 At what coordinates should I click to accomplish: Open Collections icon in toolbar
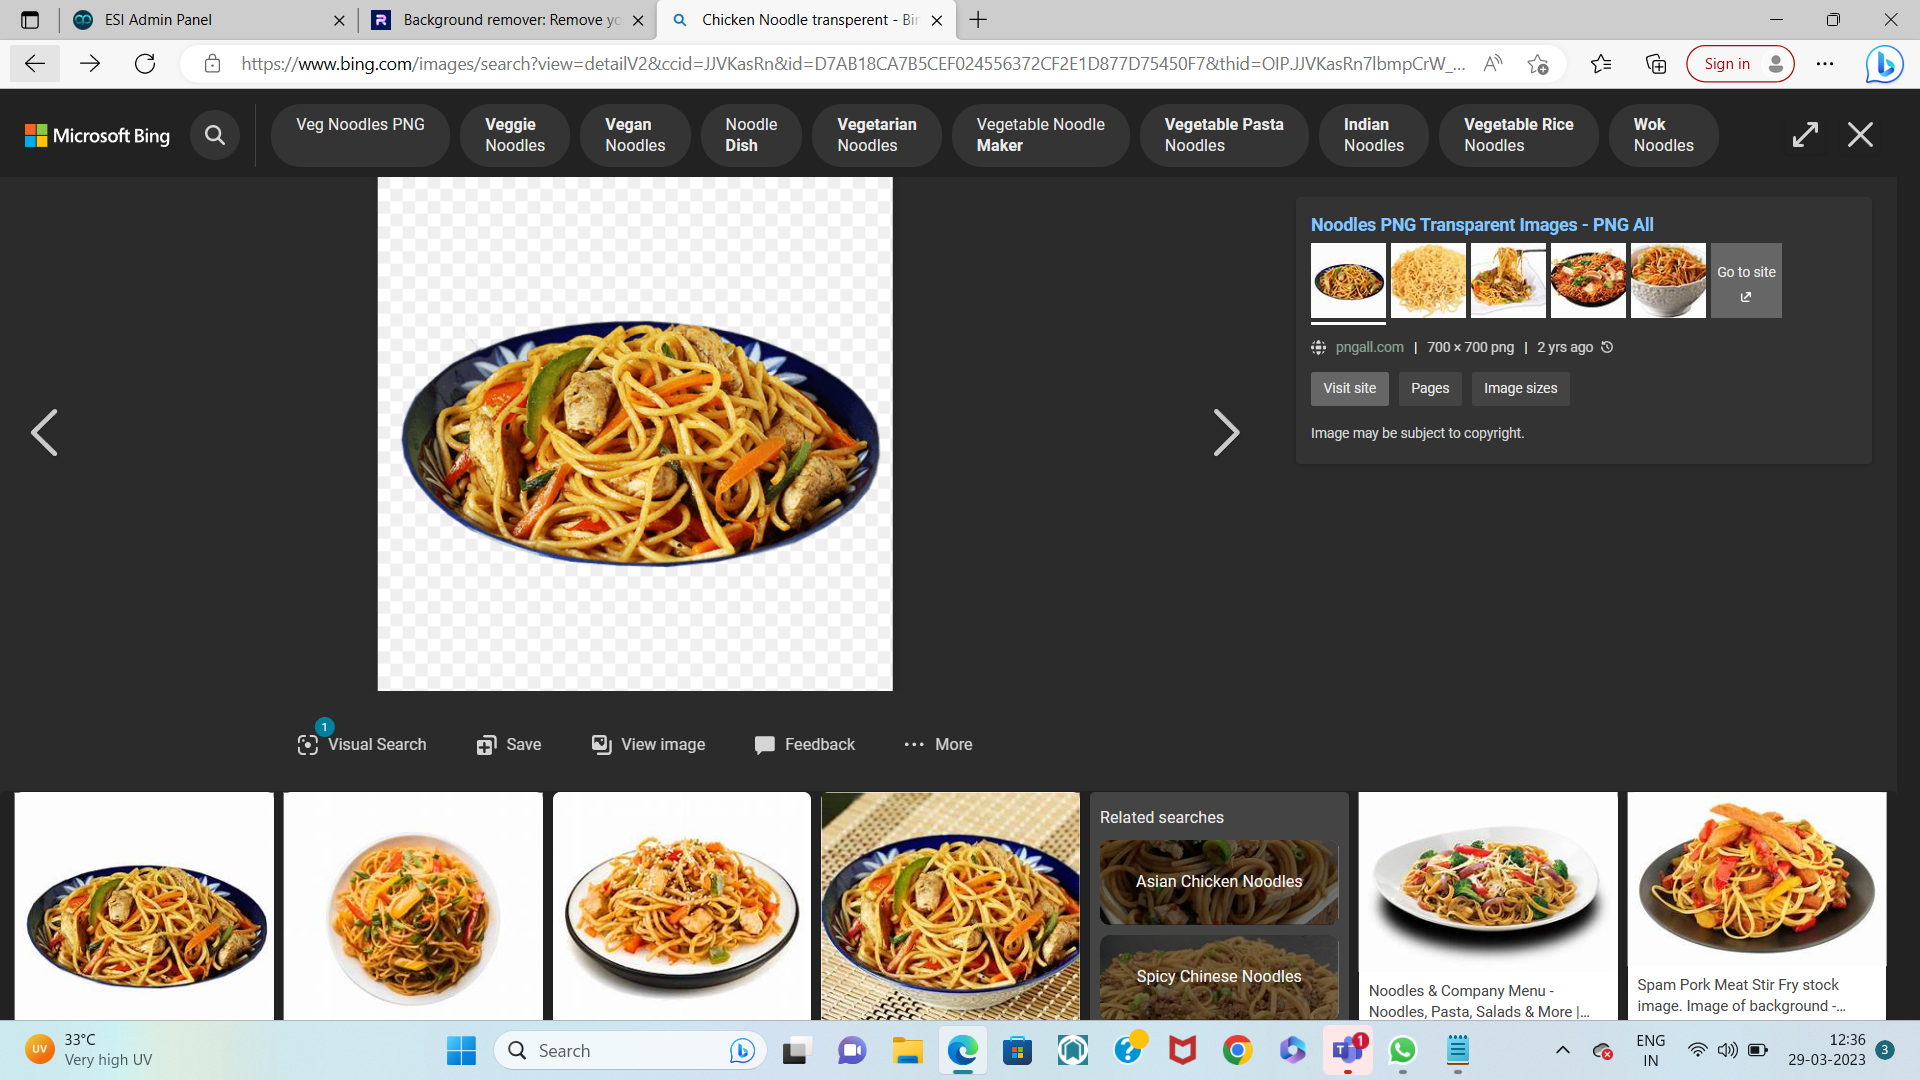click(1656, 64)
